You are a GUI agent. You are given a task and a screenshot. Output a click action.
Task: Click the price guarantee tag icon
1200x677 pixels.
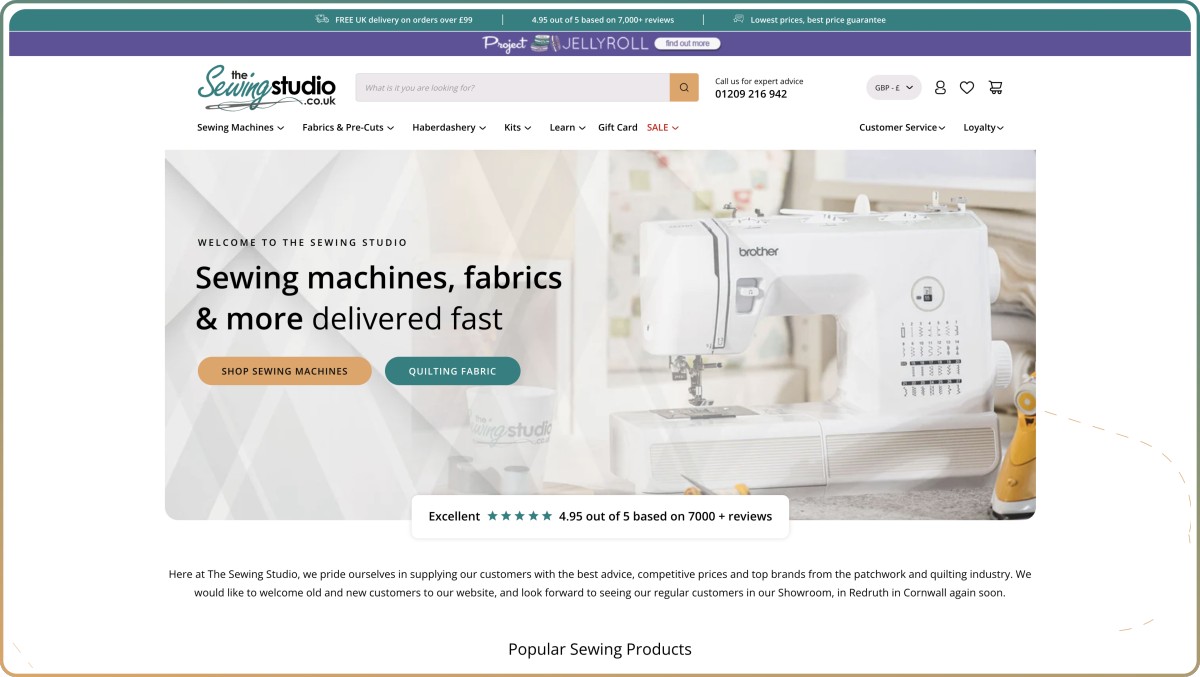pyautogui.click(x=738, y=19)
